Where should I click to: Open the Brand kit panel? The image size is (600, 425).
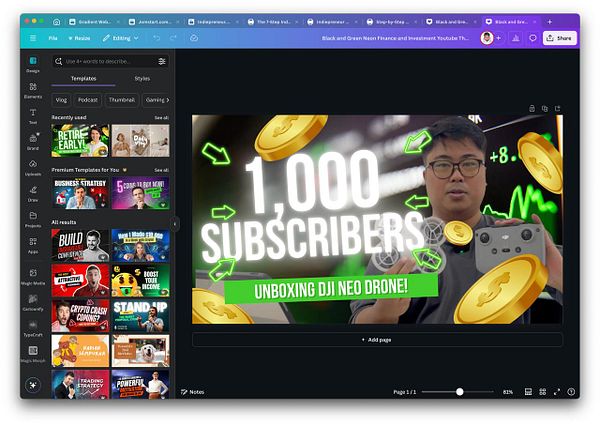coord(33,142)
